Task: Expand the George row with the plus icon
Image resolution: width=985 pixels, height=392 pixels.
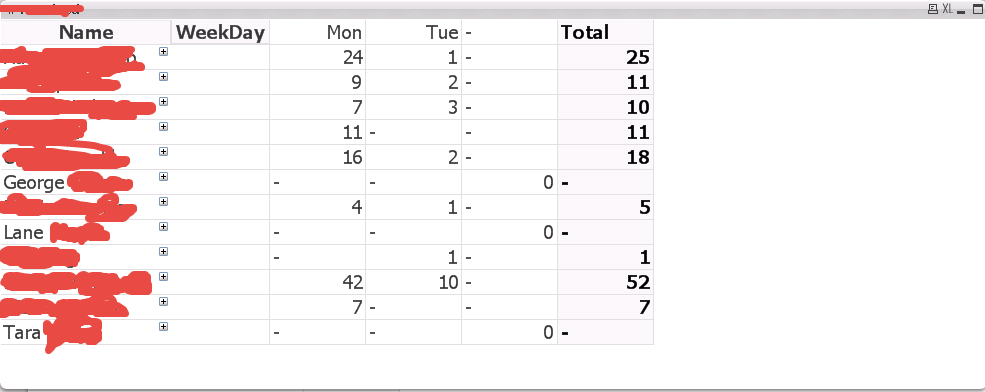Action: [163, 177]
